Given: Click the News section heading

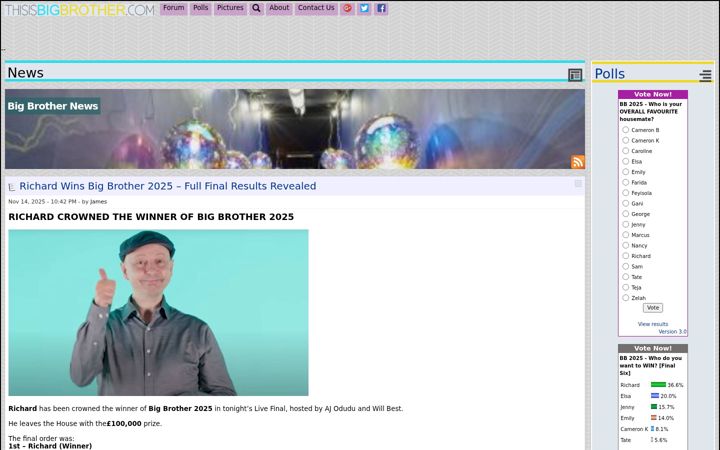Looking at the screenshot, I should point(26,73).
